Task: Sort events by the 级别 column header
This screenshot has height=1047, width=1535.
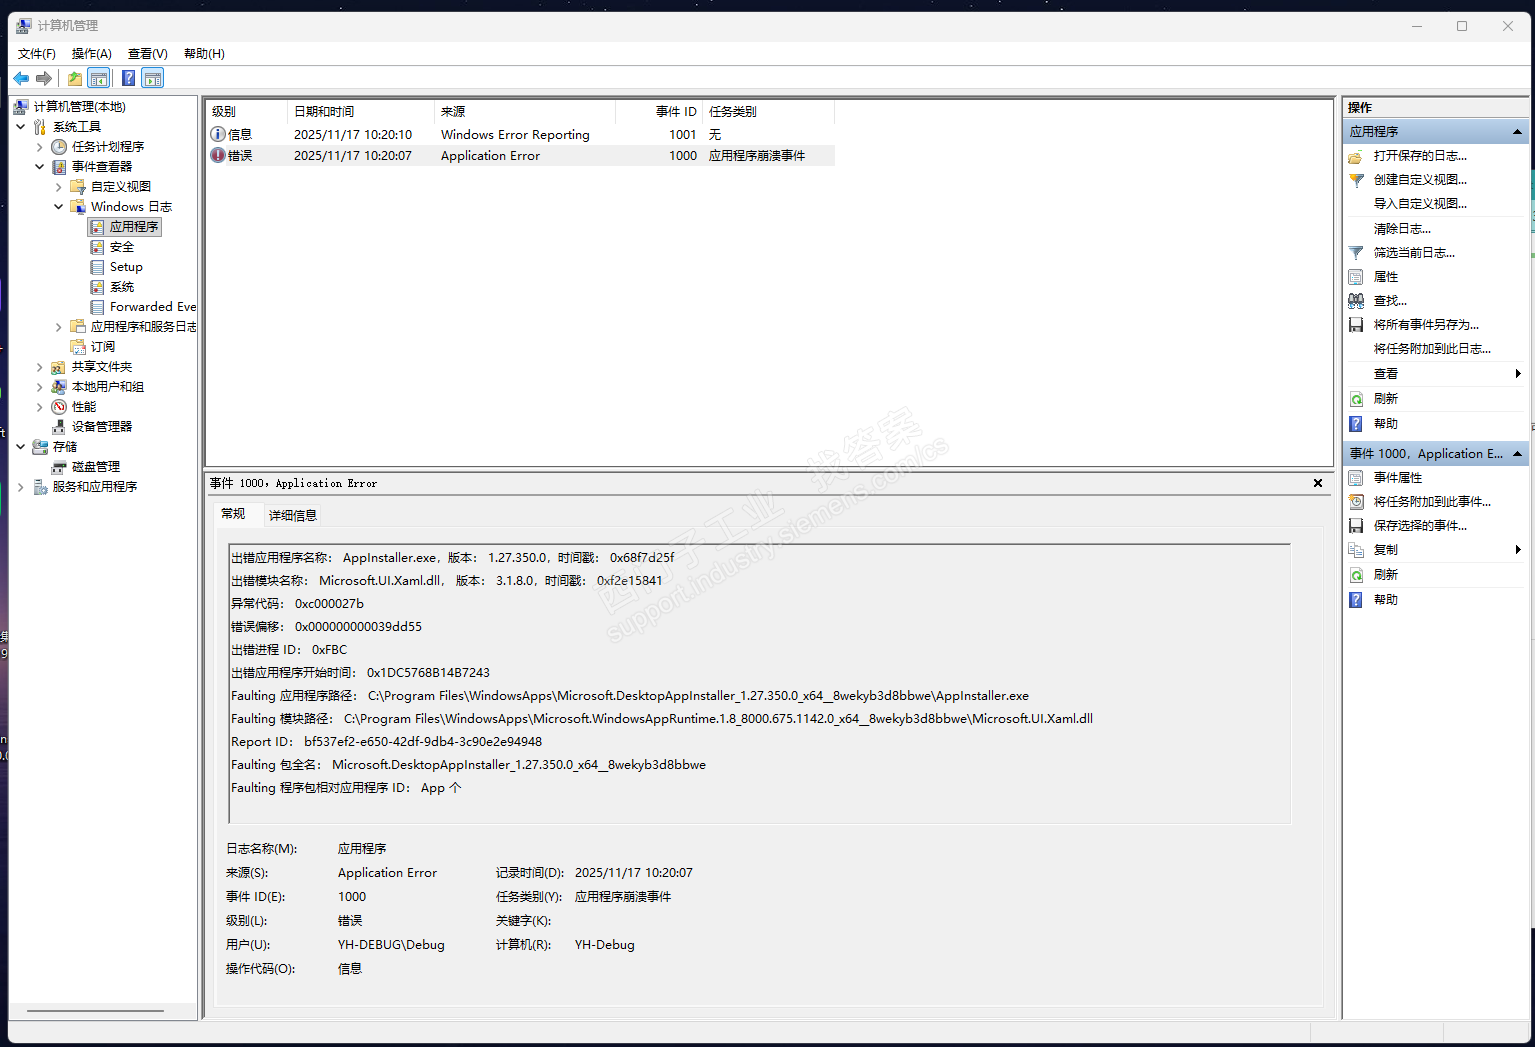Action: [x=246, y=112]
